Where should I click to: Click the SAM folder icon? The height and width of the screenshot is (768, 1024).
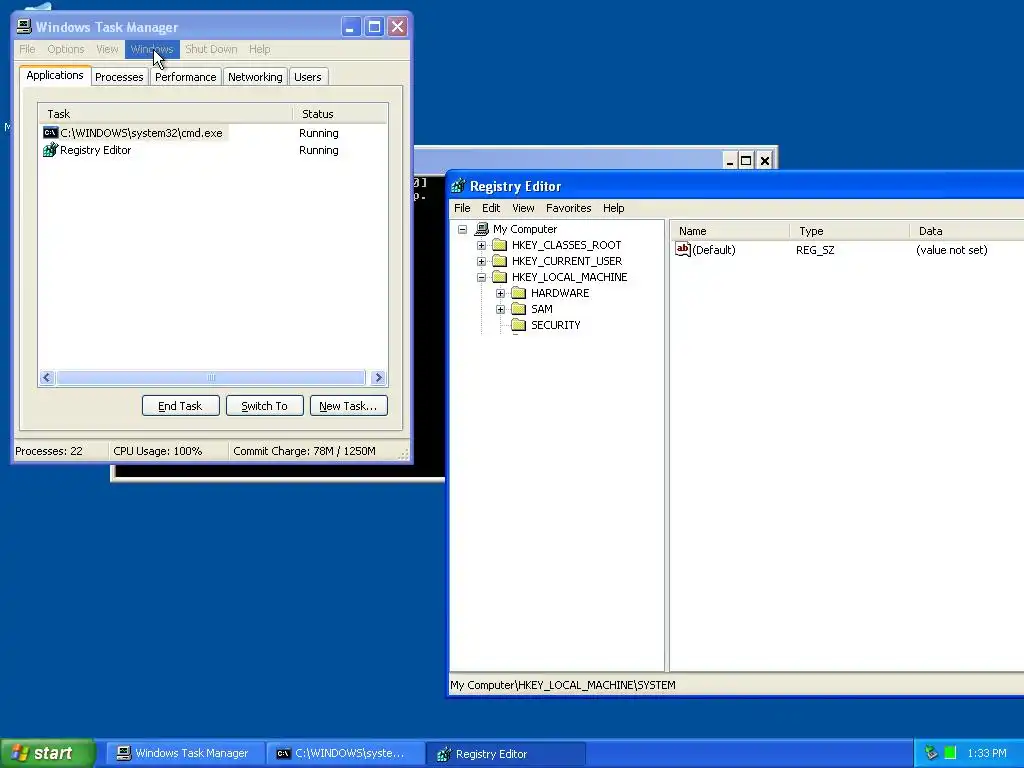click(x=519, y=309)
